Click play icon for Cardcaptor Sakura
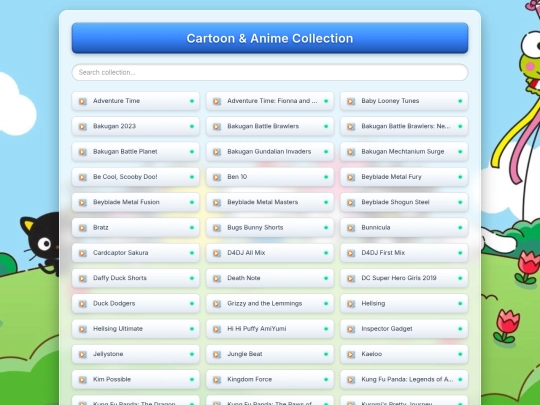This screenshot has width=540, height=405. tap(83, 253)
